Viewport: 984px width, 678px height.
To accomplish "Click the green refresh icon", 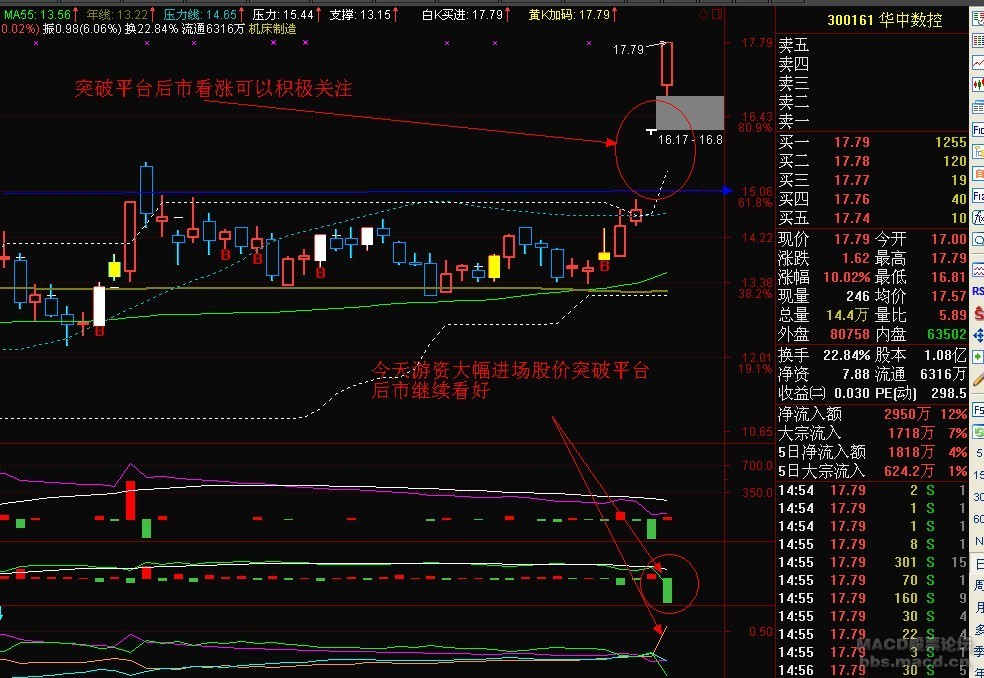I will pos(978,432).
